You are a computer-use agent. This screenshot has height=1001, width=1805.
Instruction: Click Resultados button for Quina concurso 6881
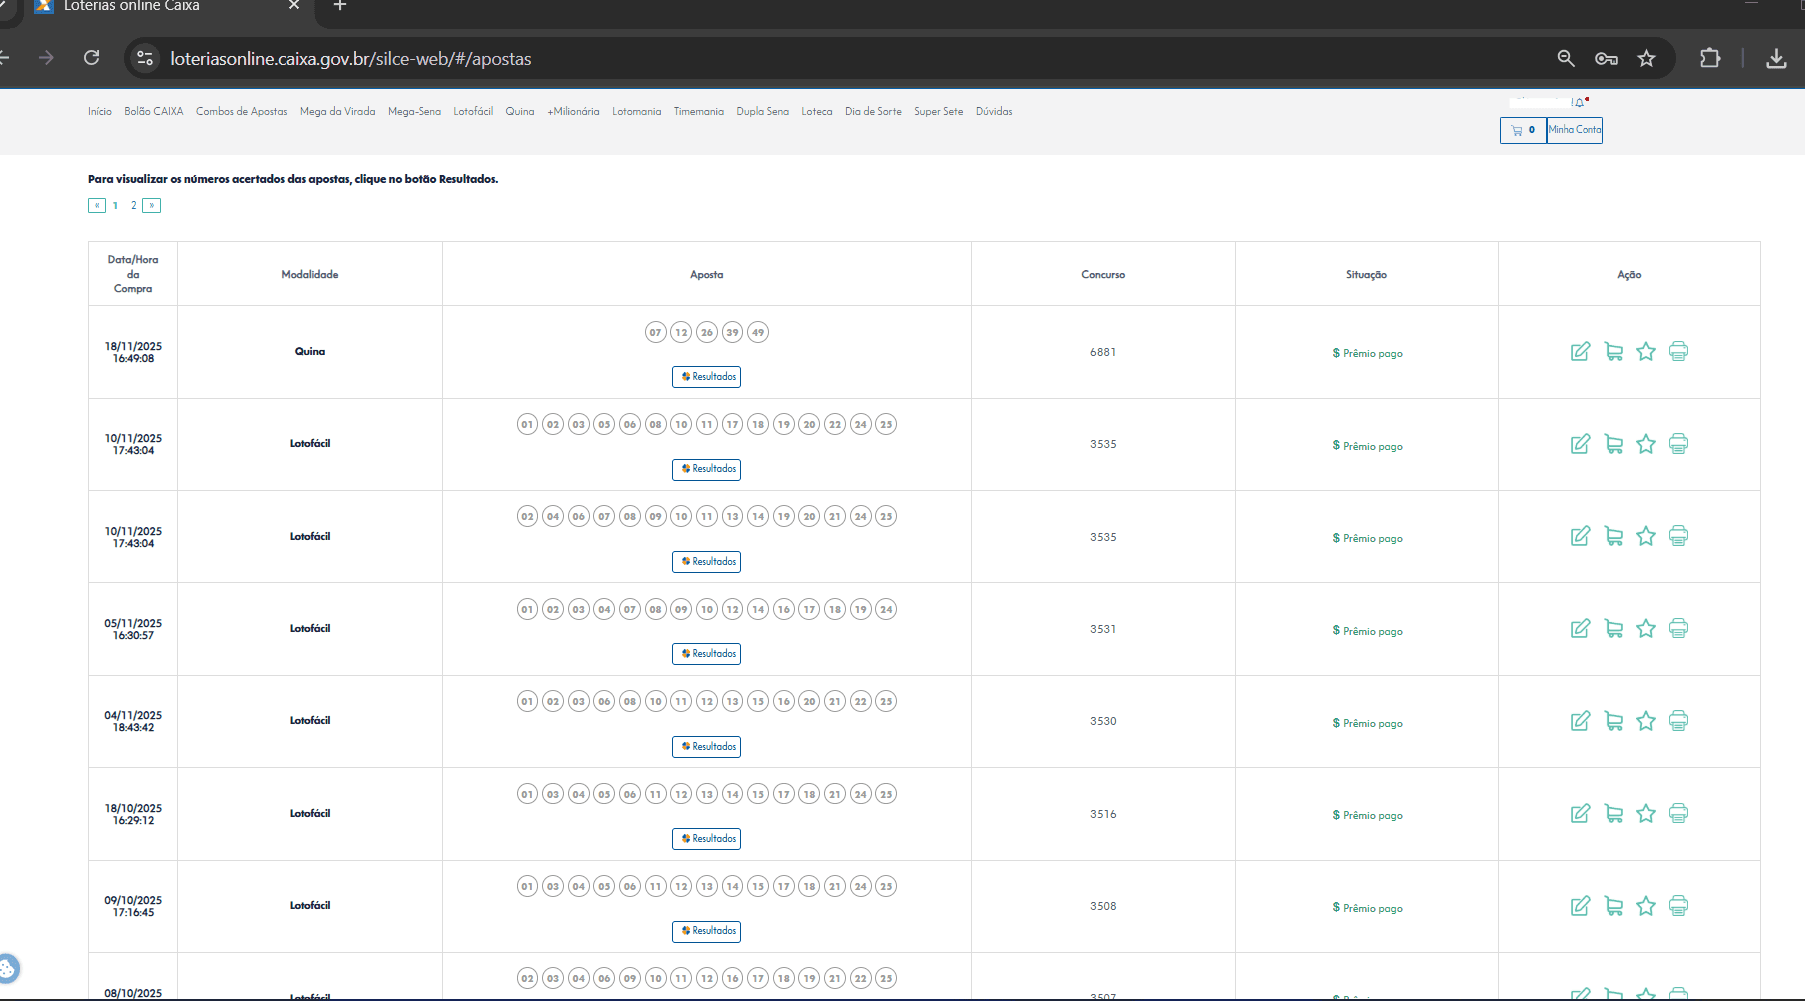[706, 377]
